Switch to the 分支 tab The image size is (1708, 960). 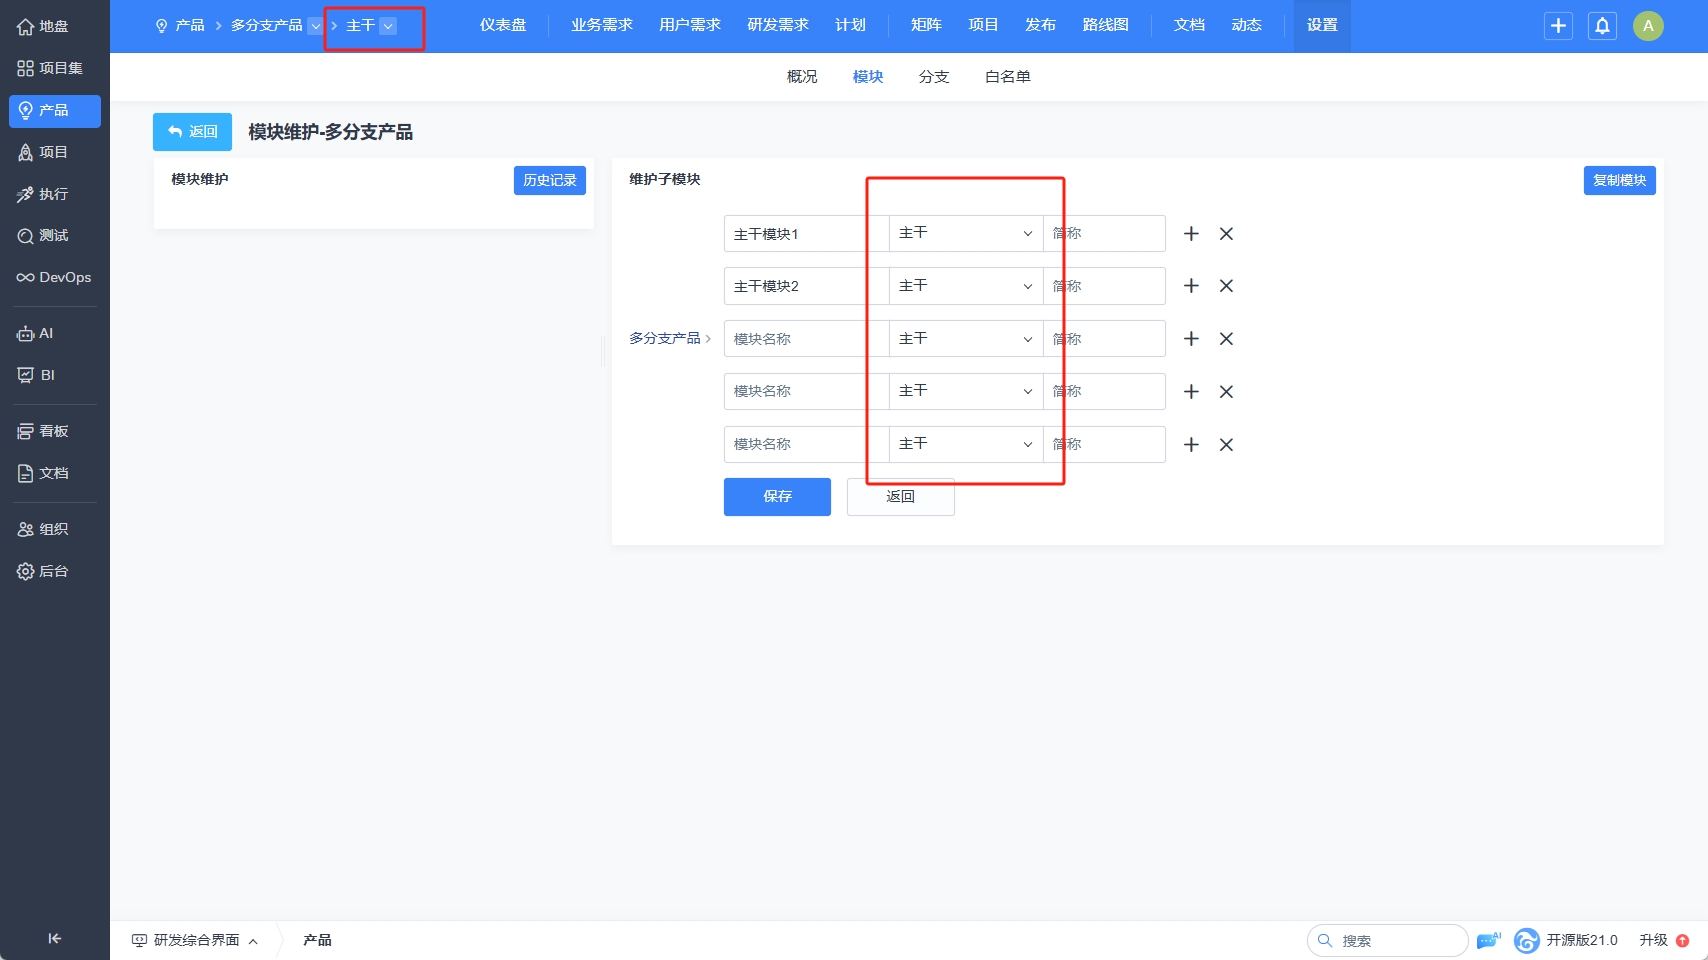[933, 77]
